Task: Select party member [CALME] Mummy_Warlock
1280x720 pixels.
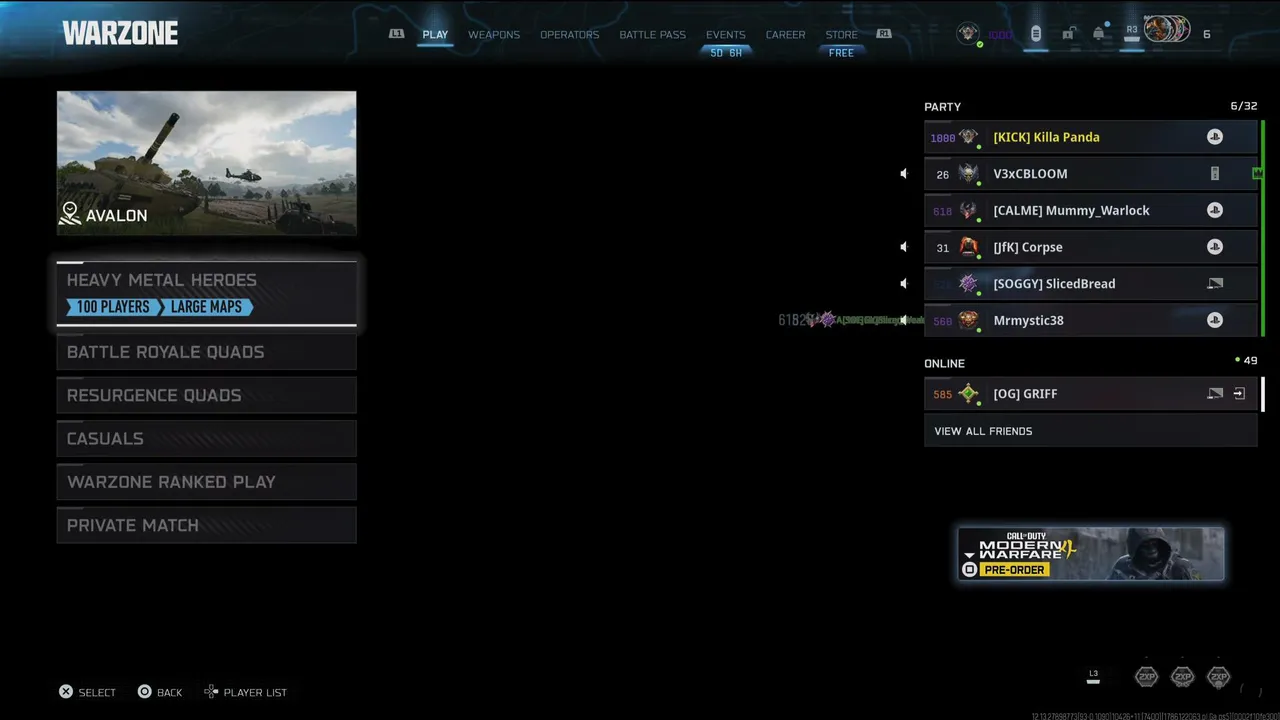Action: click(1090, 210)
